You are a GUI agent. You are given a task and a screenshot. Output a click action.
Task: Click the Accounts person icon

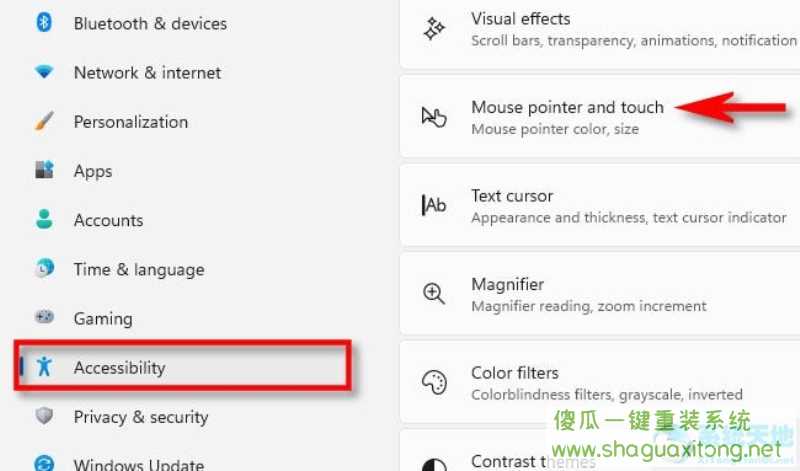tap(44, 219)
